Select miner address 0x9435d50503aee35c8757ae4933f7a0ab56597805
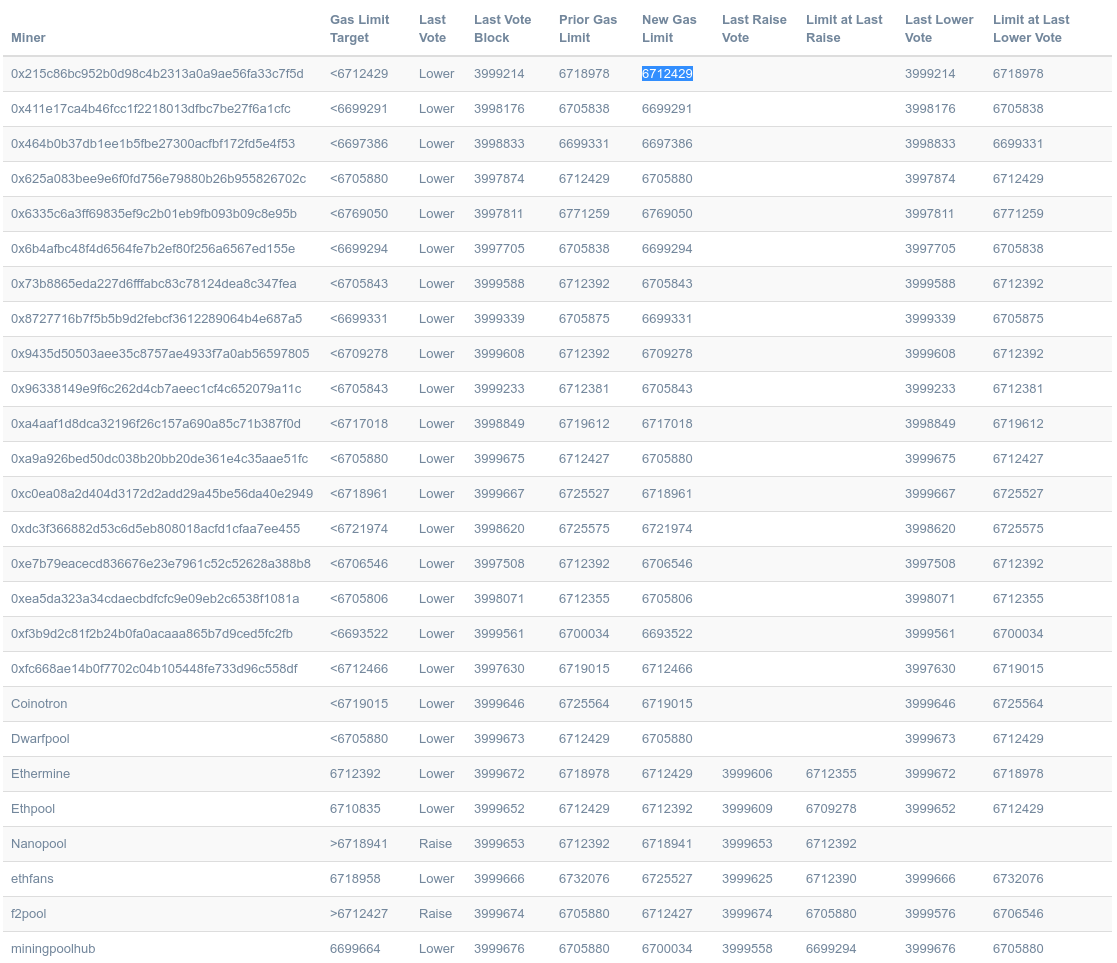 pos(160,353)
